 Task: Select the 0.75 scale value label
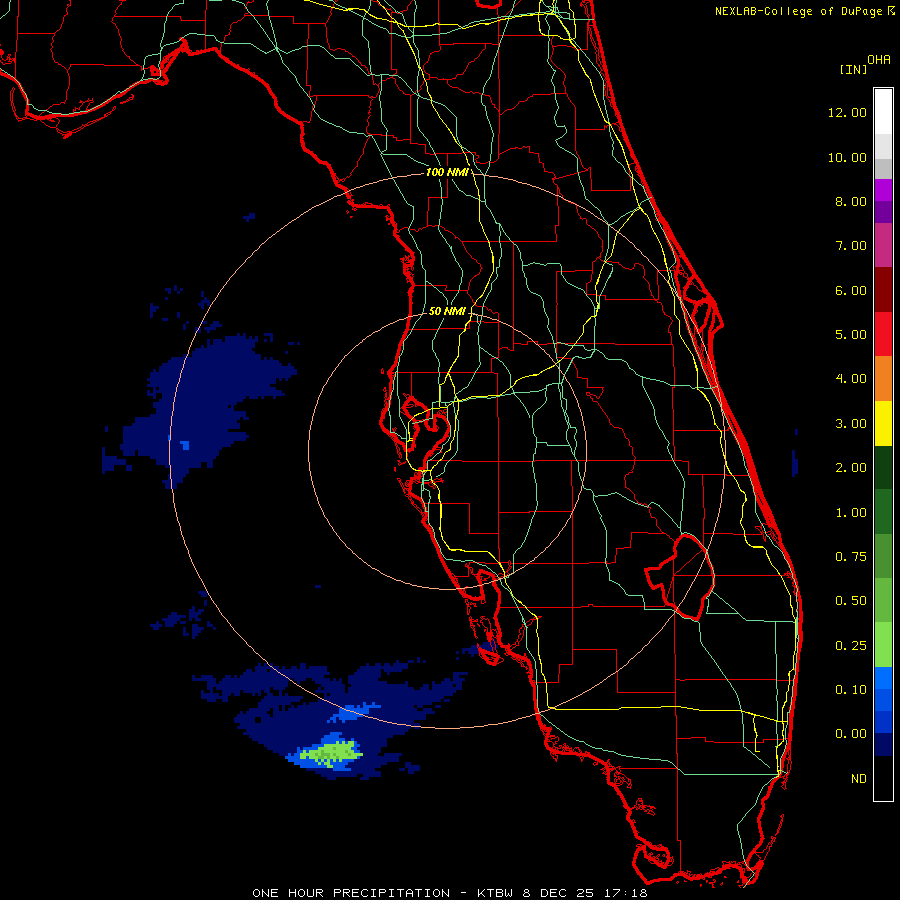coord(851,557)
